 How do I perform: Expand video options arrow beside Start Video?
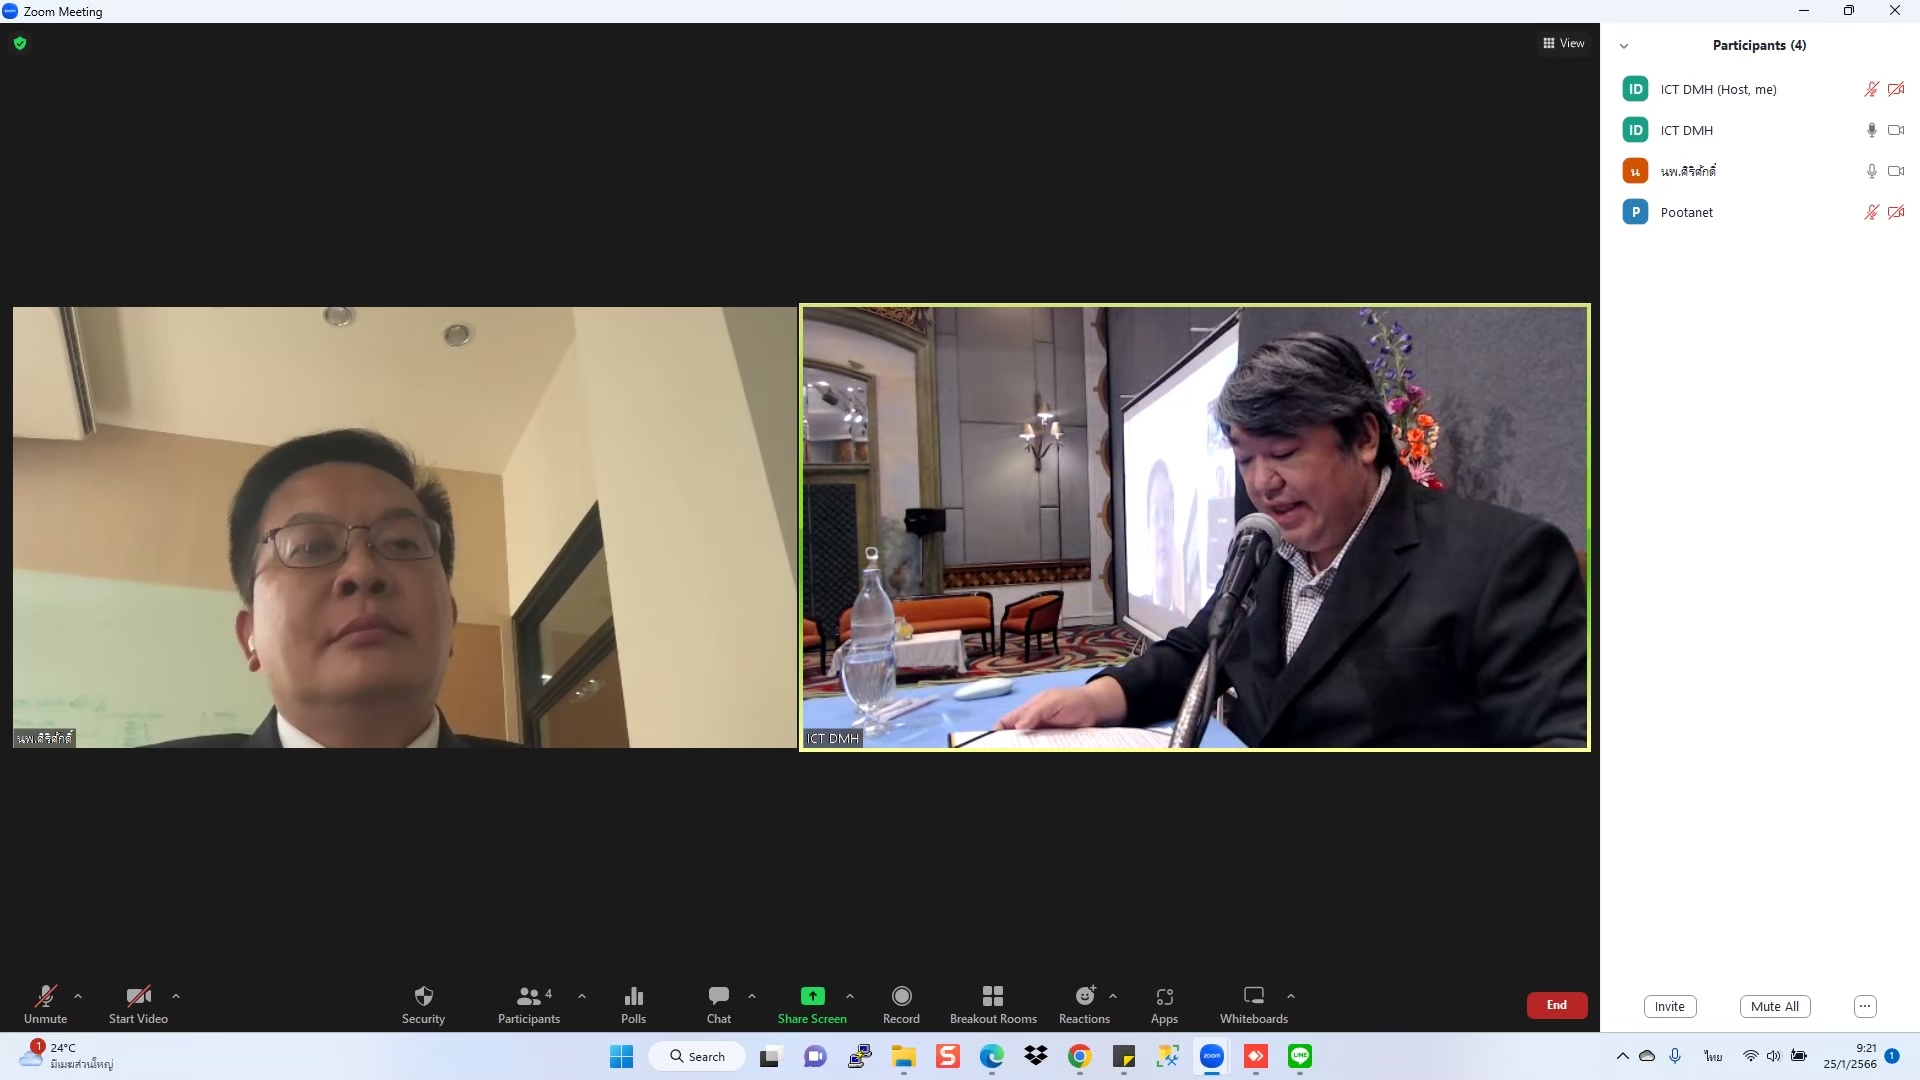click(176, 996)
